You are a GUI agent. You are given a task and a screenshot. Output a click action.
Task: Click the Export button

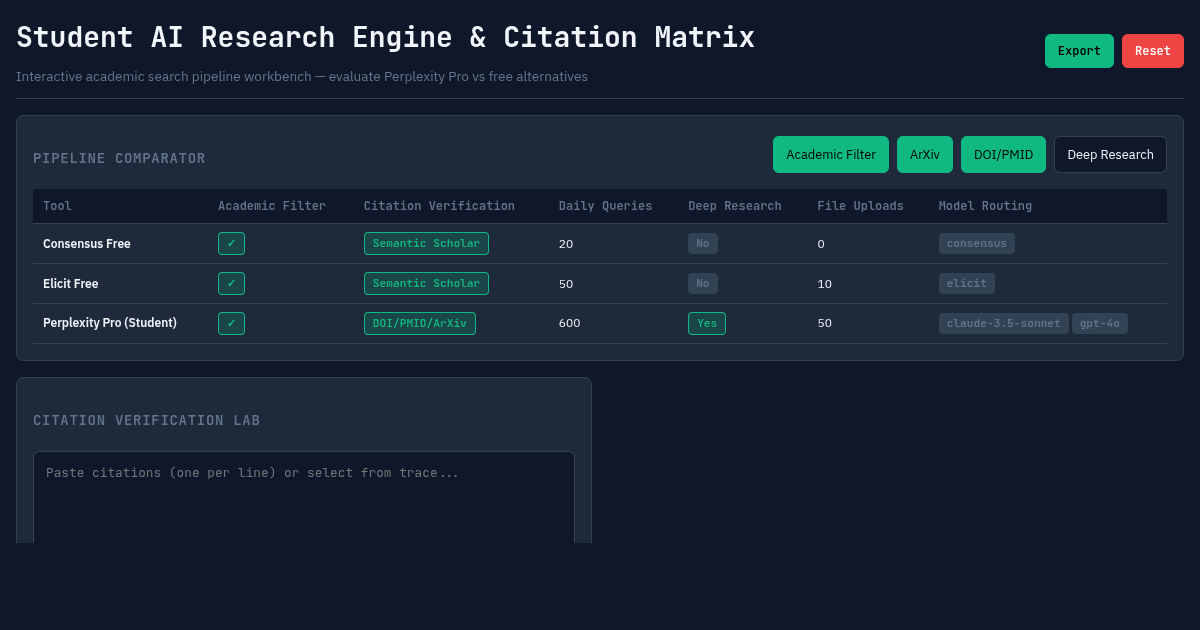[1079, 51]
